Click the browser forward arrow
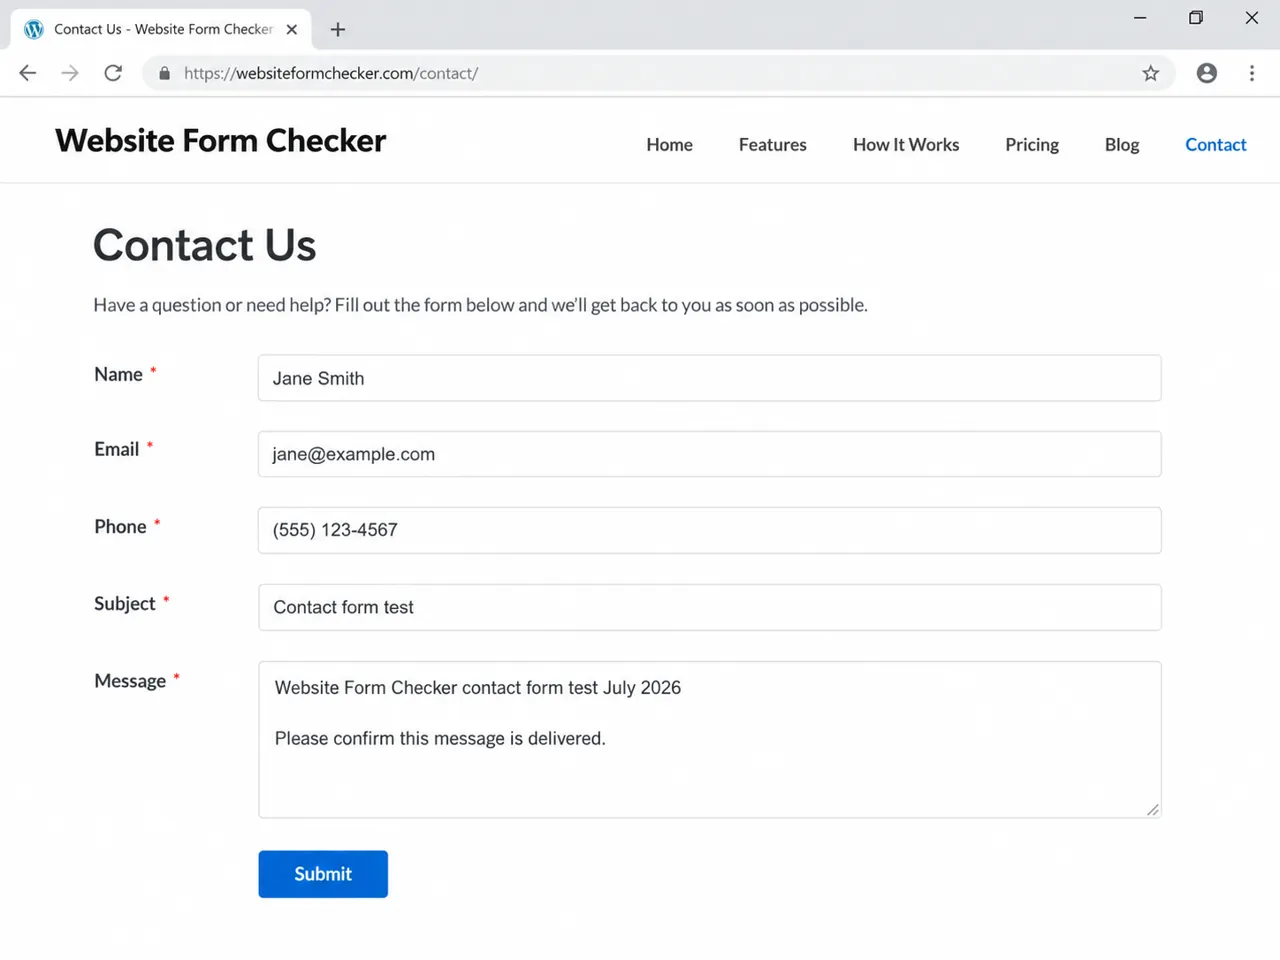Viewport: 1280px width, 960px height. point(70,73)
